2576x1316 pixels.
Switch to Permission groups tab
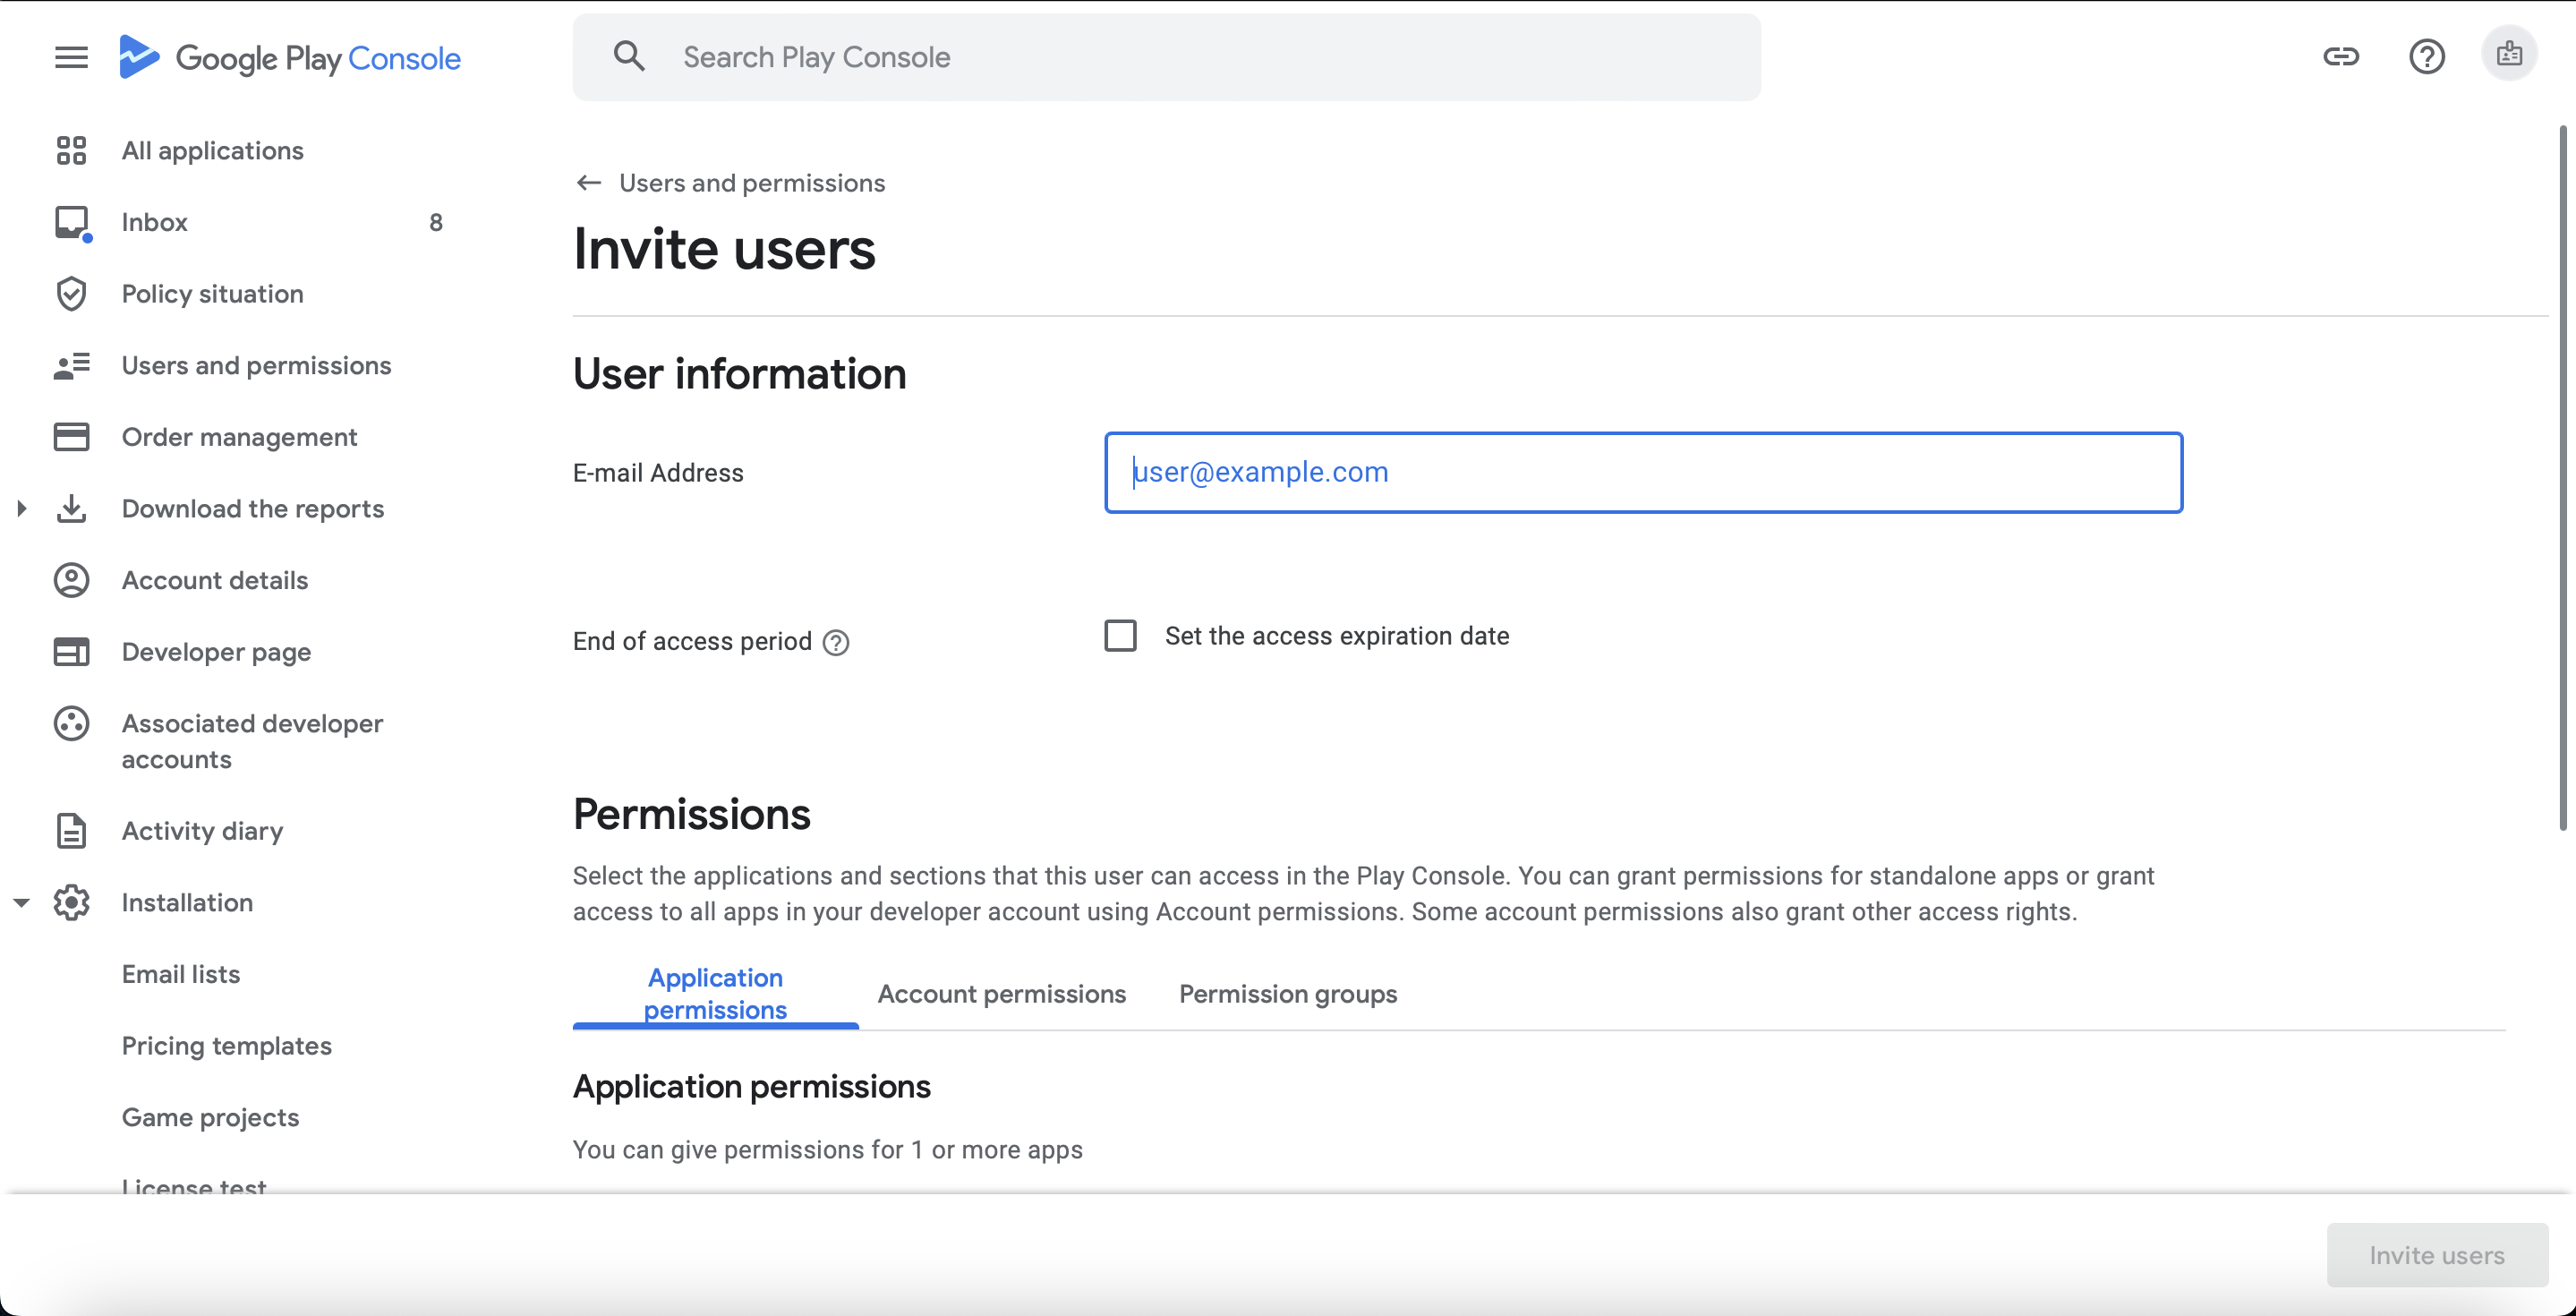coord(1287,994)
